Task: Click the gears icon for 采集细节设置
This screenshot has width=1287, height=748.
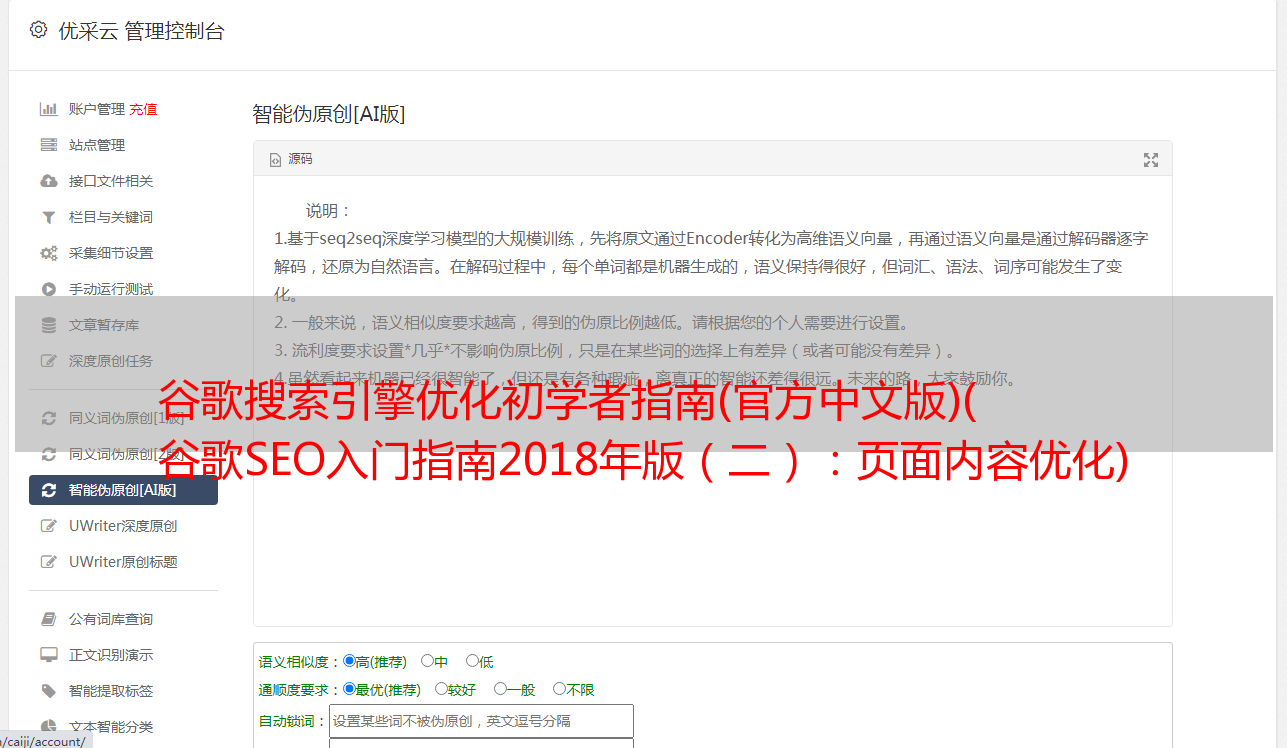Action: (48, 253)
